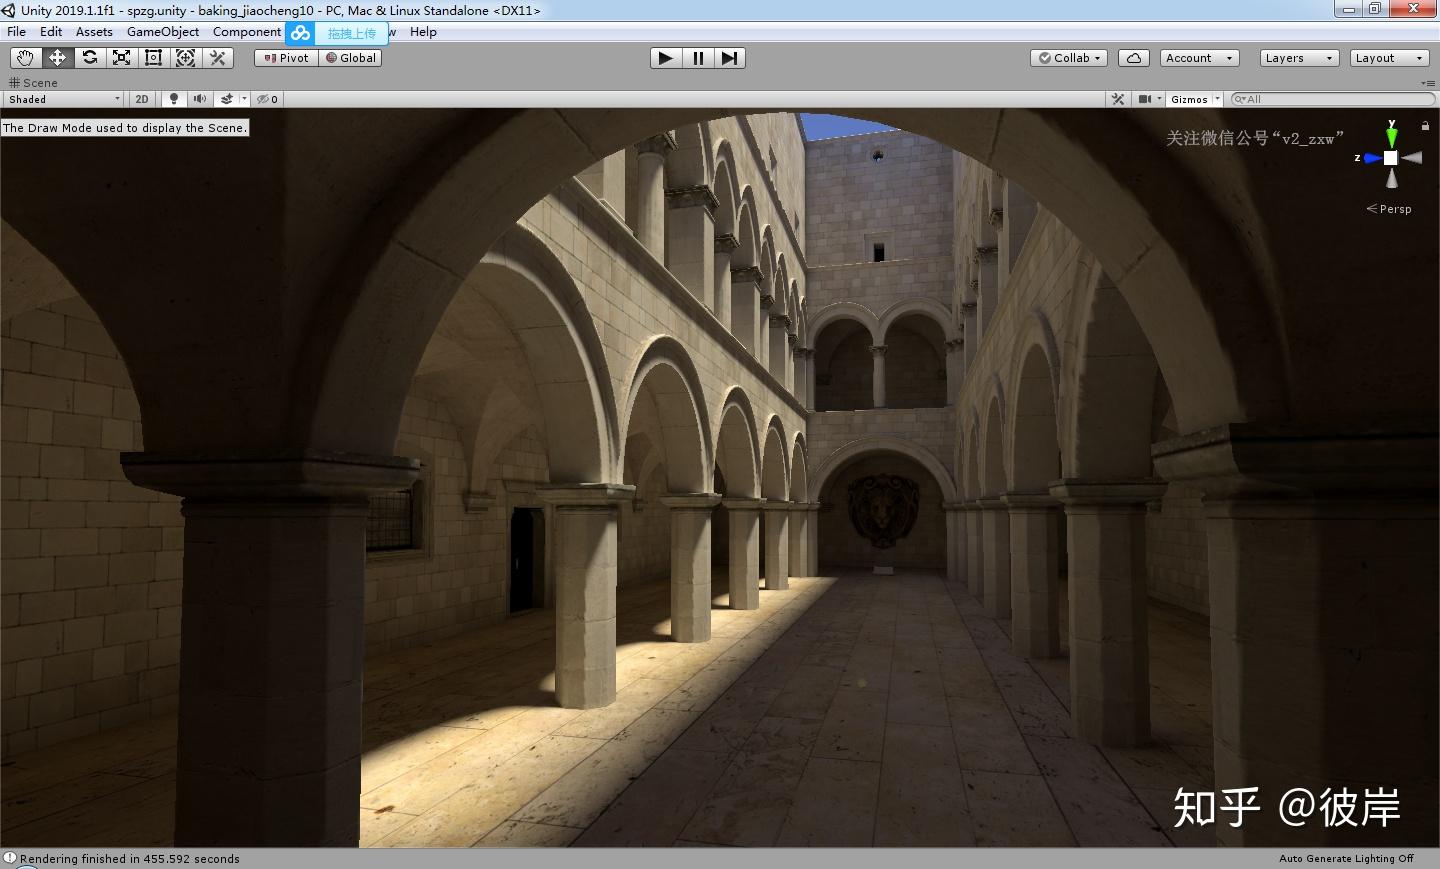Toggle Global handle rotation
Viewport: 1440px width, 869px height.
(350, 58)
